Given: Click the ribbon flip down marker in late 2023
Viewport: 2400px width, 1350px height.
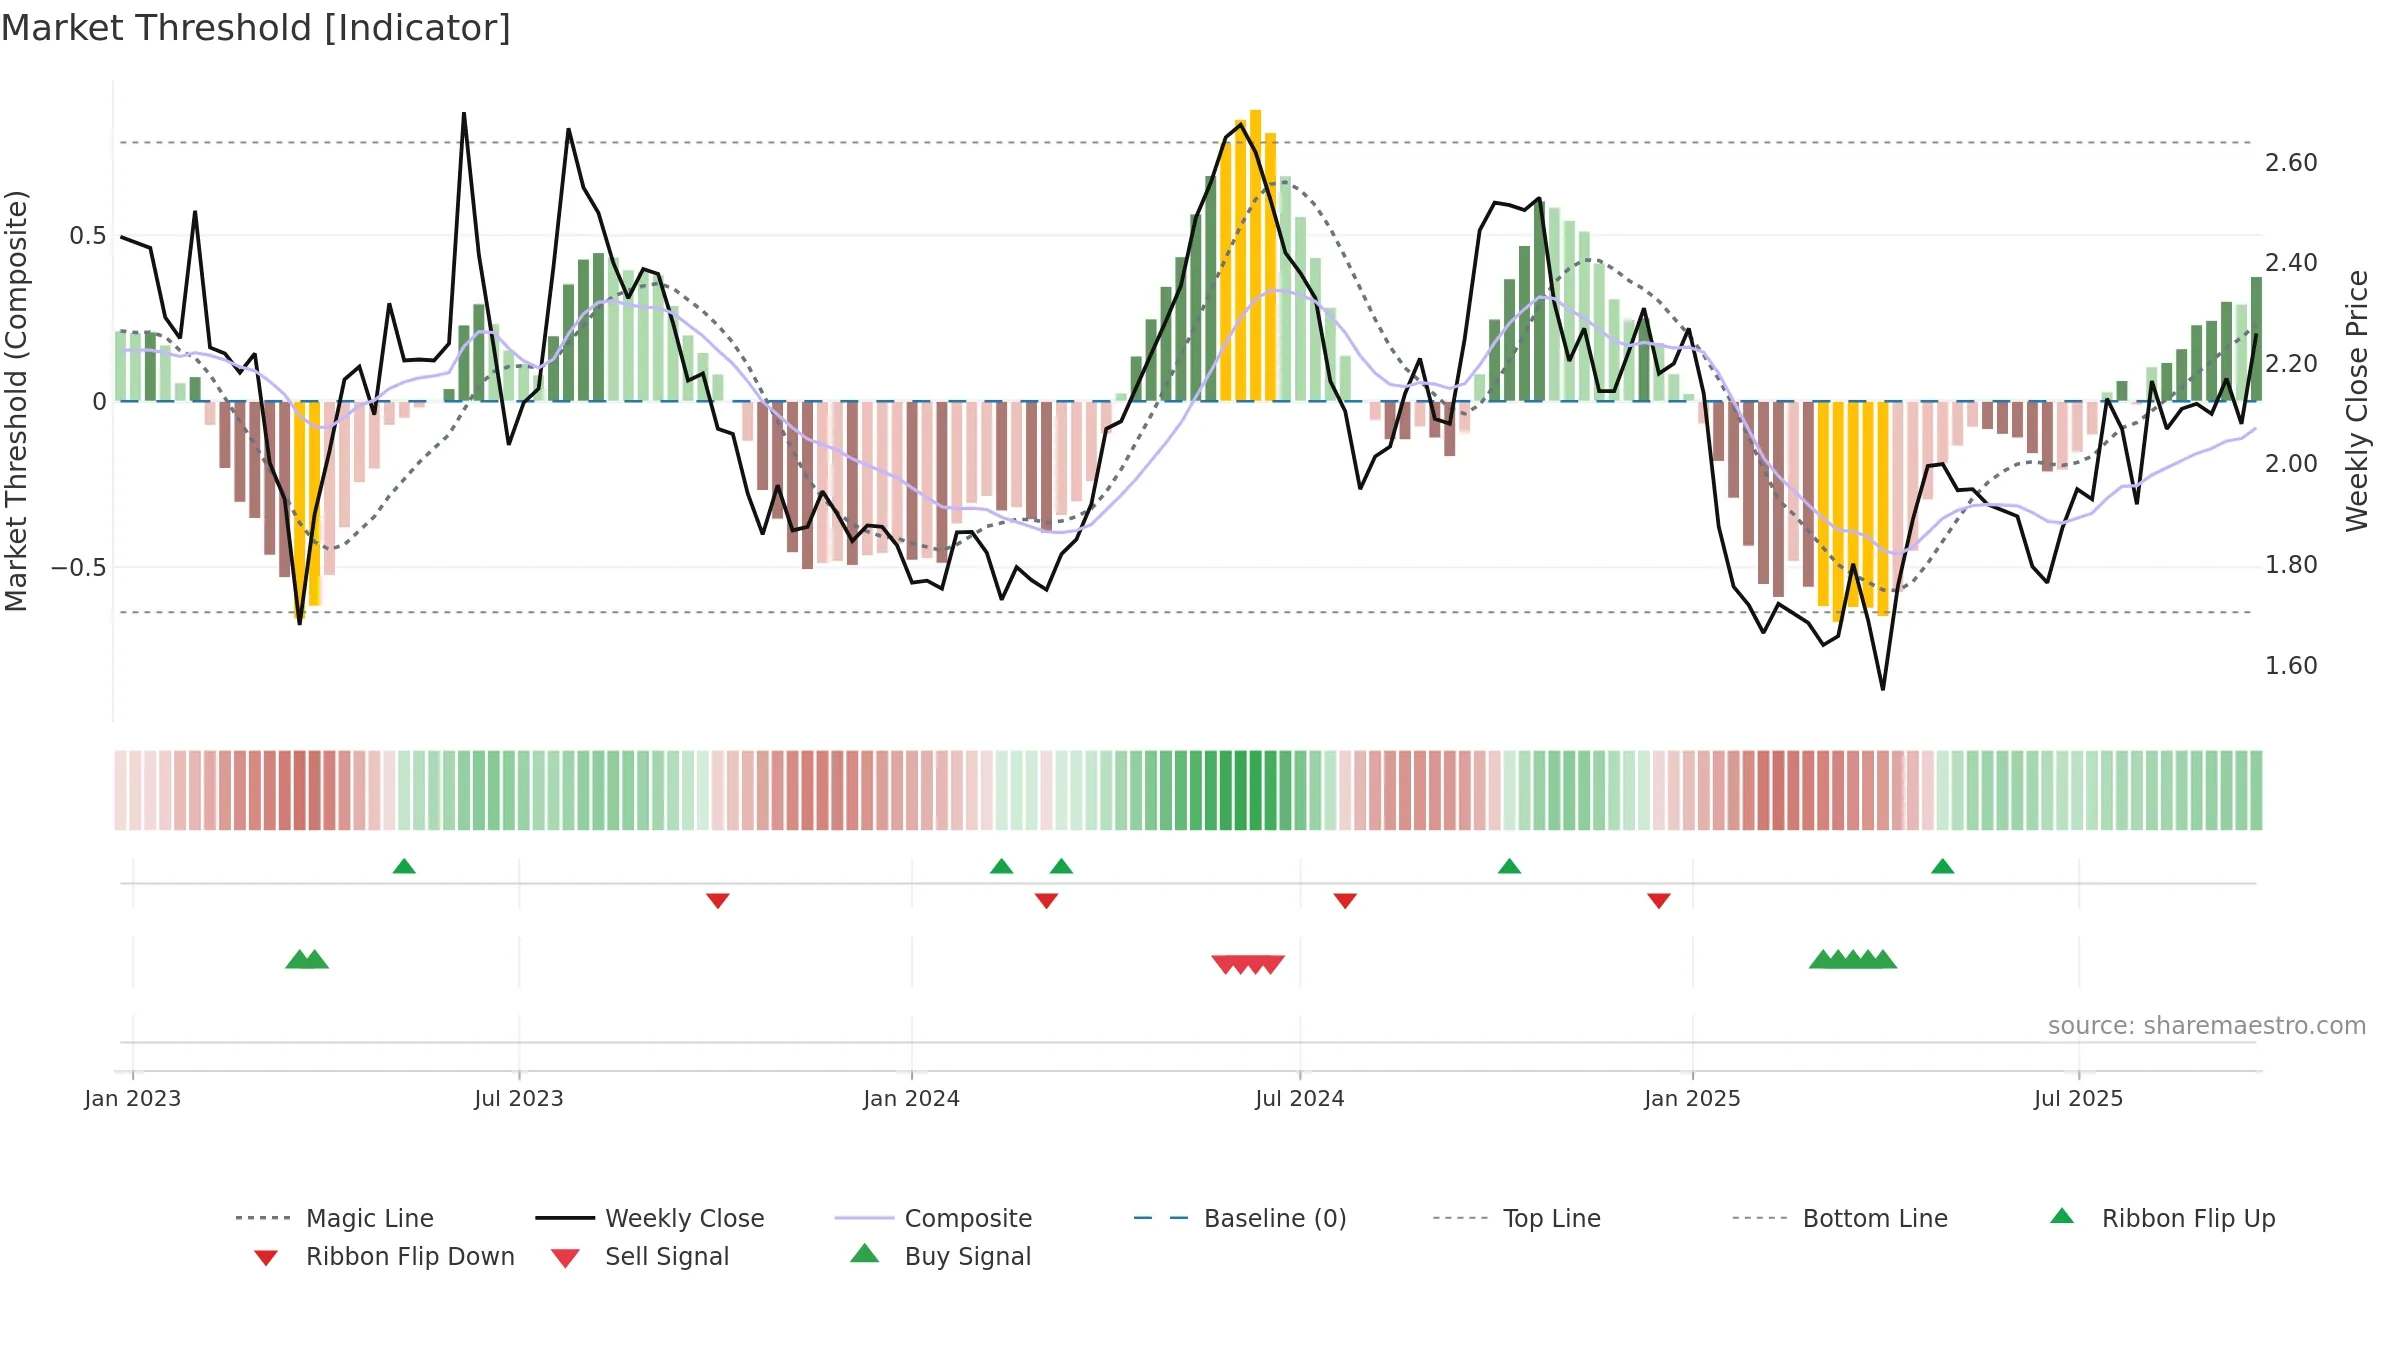Looking at the screenshot, I should click(718, 901).
